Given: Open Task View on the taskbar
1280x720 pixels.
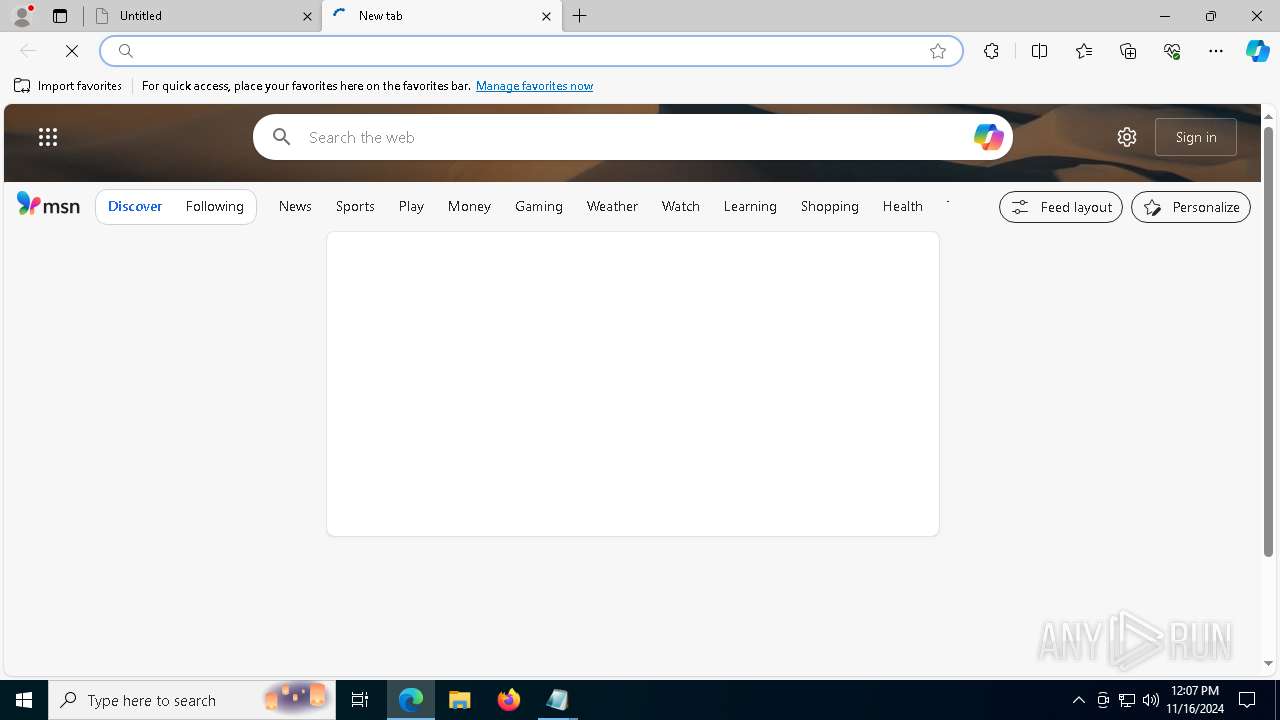Looking at the screenshot, I should coord(360,700).
